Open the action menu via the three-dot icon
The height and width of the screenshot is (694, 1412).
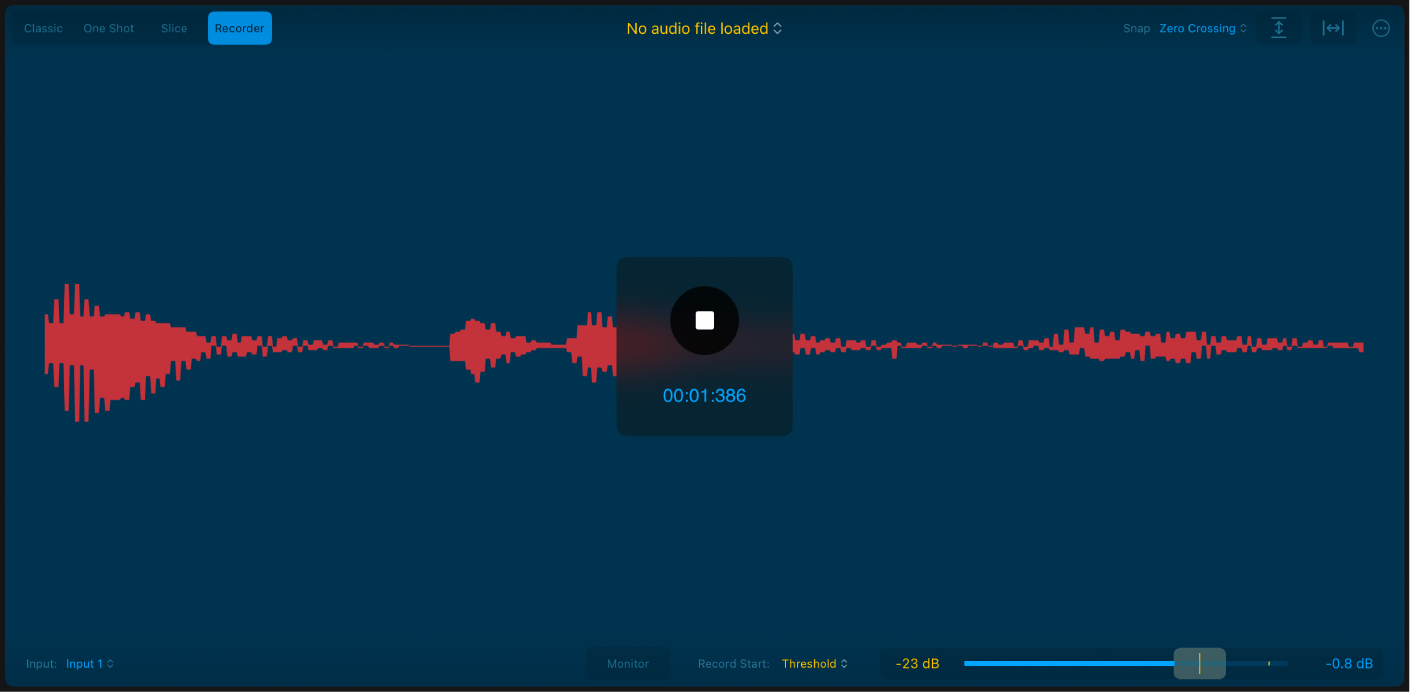[x=1381, y=28]
